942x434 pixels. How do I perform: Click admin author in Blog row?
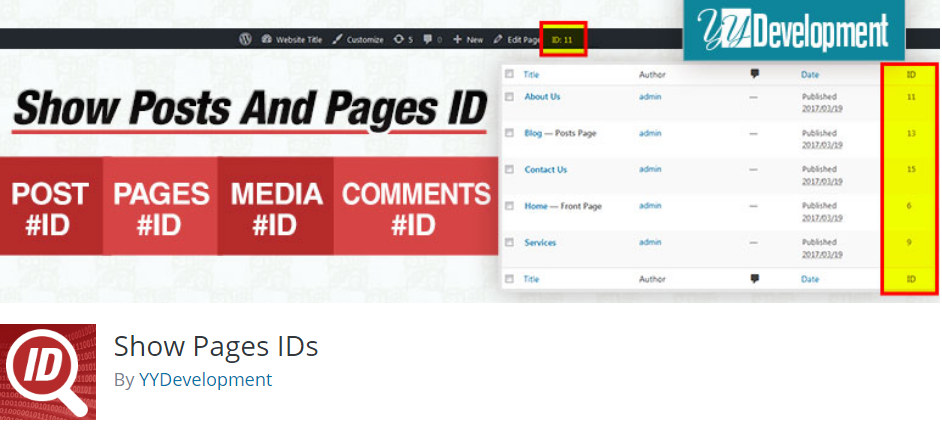[x=650, y=133]
